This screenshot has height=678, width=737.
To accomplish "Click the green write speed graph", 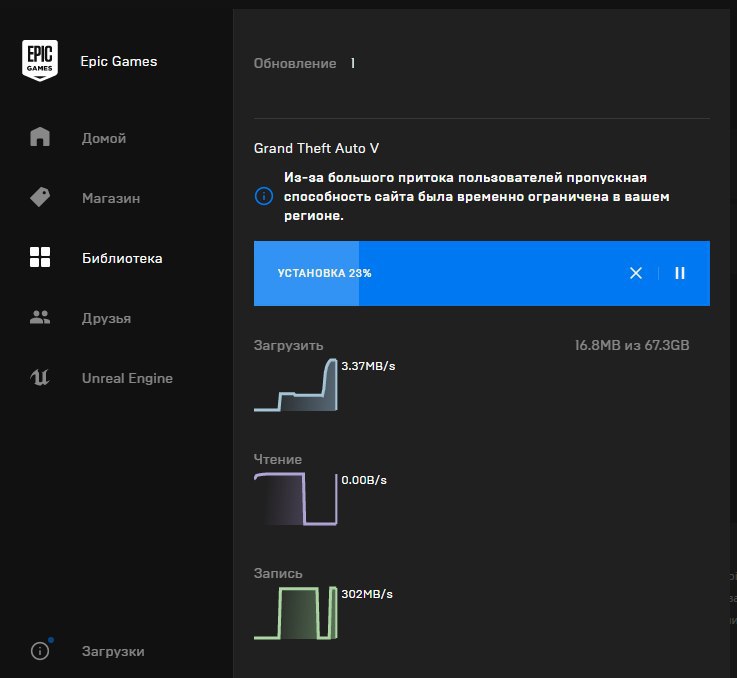I will coord(296,613).
